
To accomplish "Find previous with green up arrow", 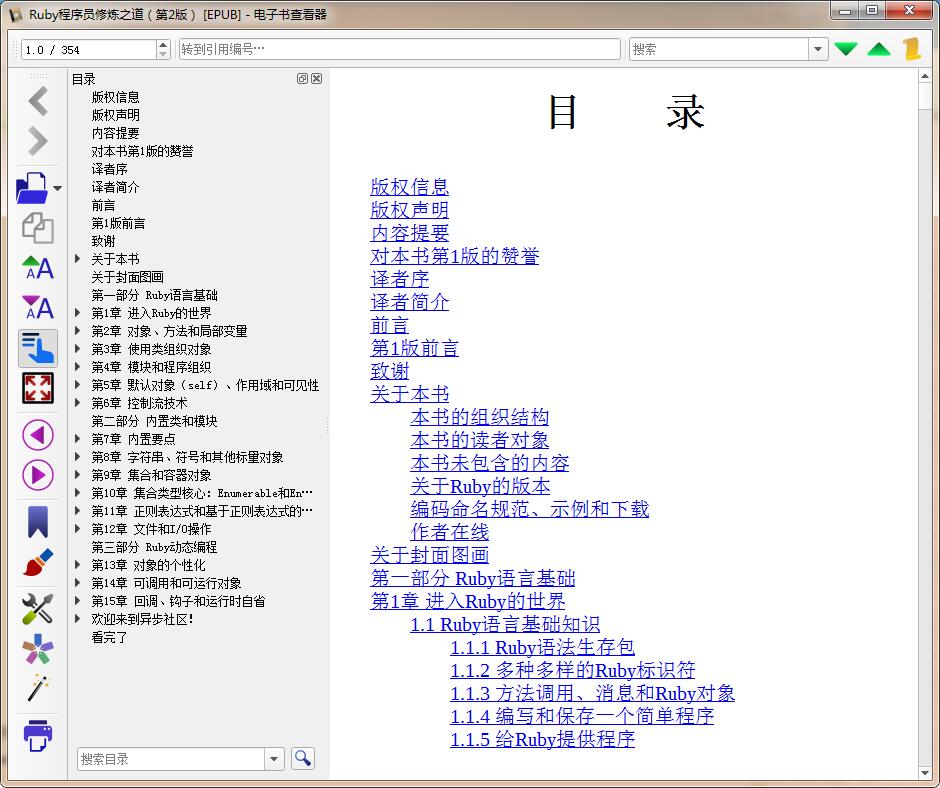I will (x=879, y=49).
